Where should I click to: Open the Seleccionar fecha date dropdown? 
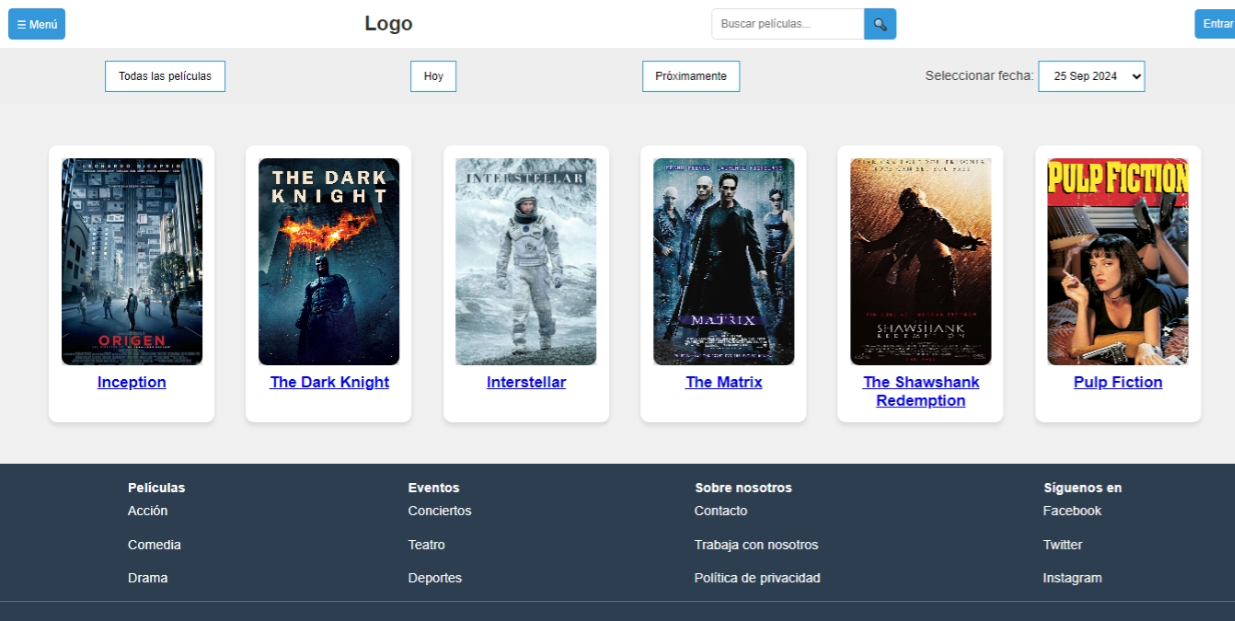1092,75
